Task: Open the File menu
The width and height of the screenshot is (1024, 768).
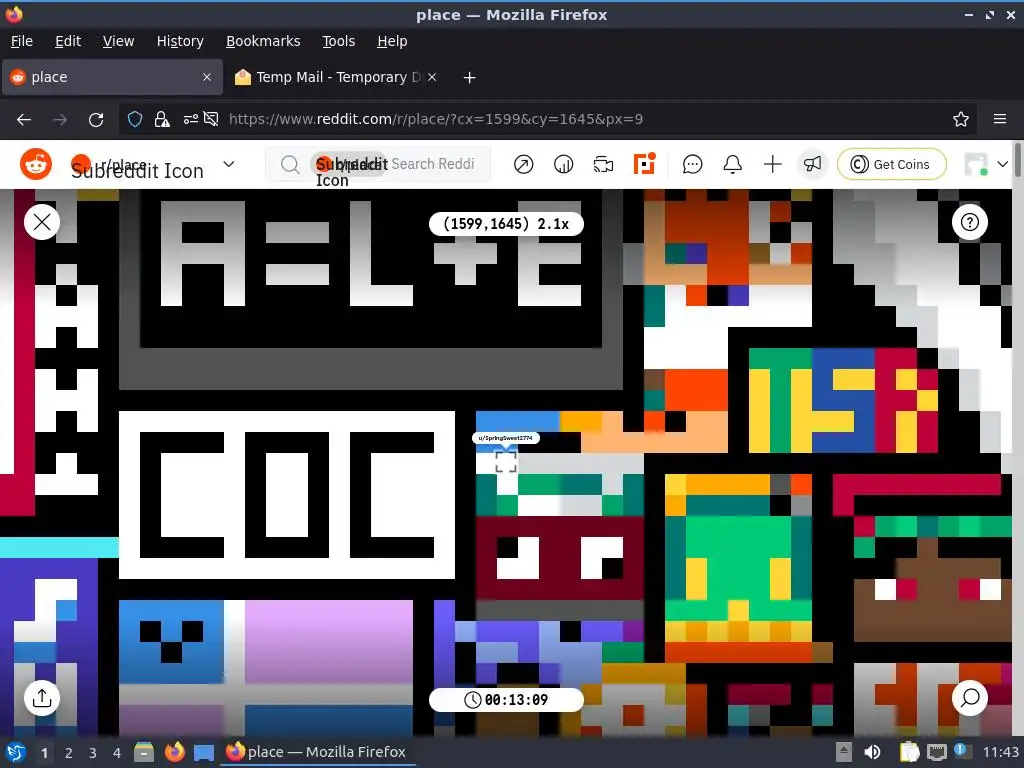Action: click(x=22, y=41)
